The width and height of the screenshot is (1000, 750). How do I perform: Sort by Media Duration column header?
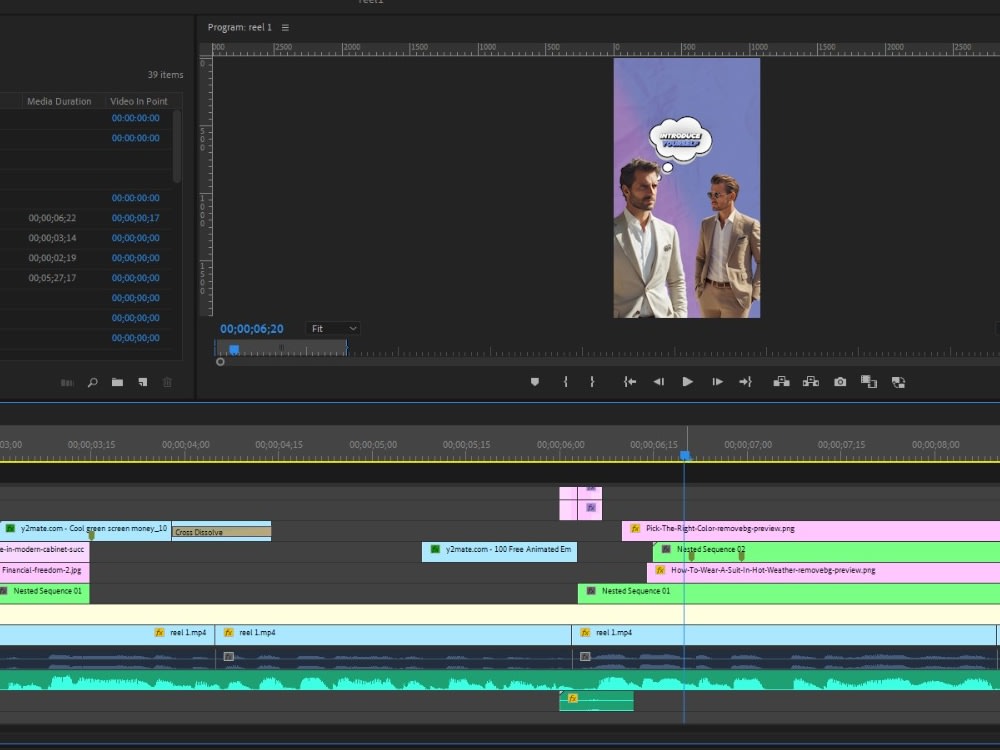59,101
